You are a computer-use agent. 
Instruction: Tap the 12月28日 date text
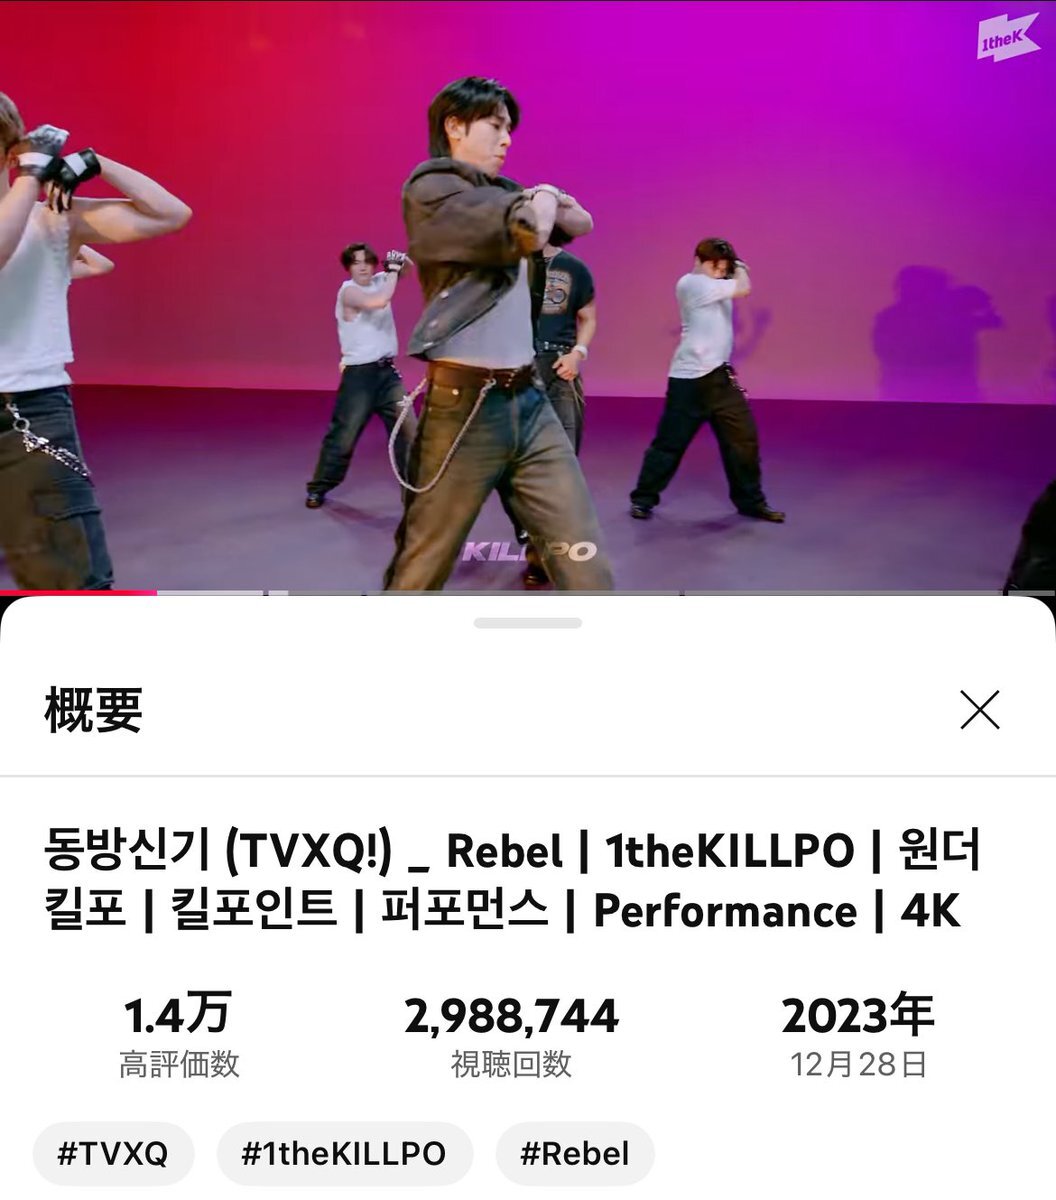858,1064
